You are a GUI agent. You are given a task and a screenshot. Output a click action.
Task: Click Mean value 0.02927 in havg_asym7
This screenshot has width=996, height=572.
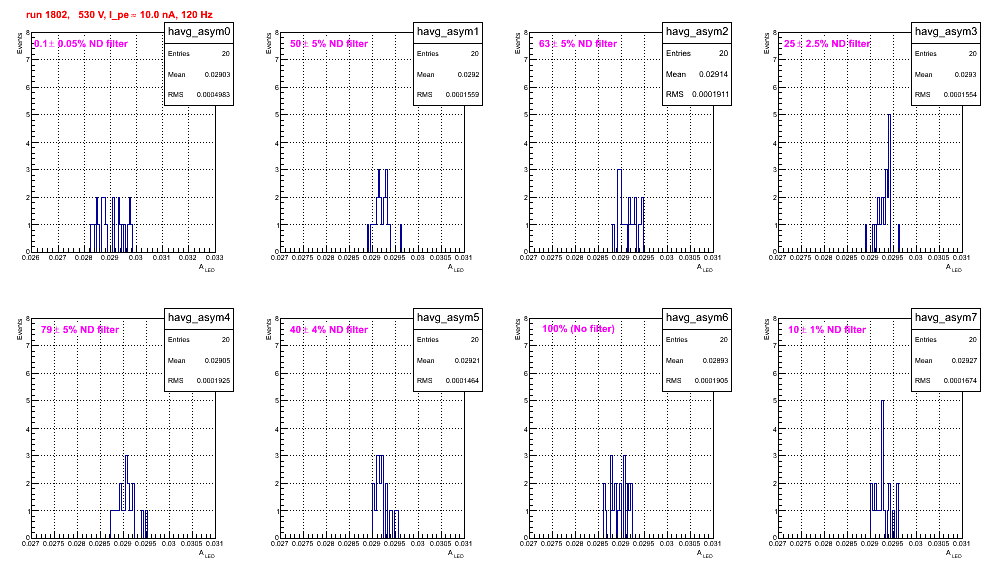964,360
